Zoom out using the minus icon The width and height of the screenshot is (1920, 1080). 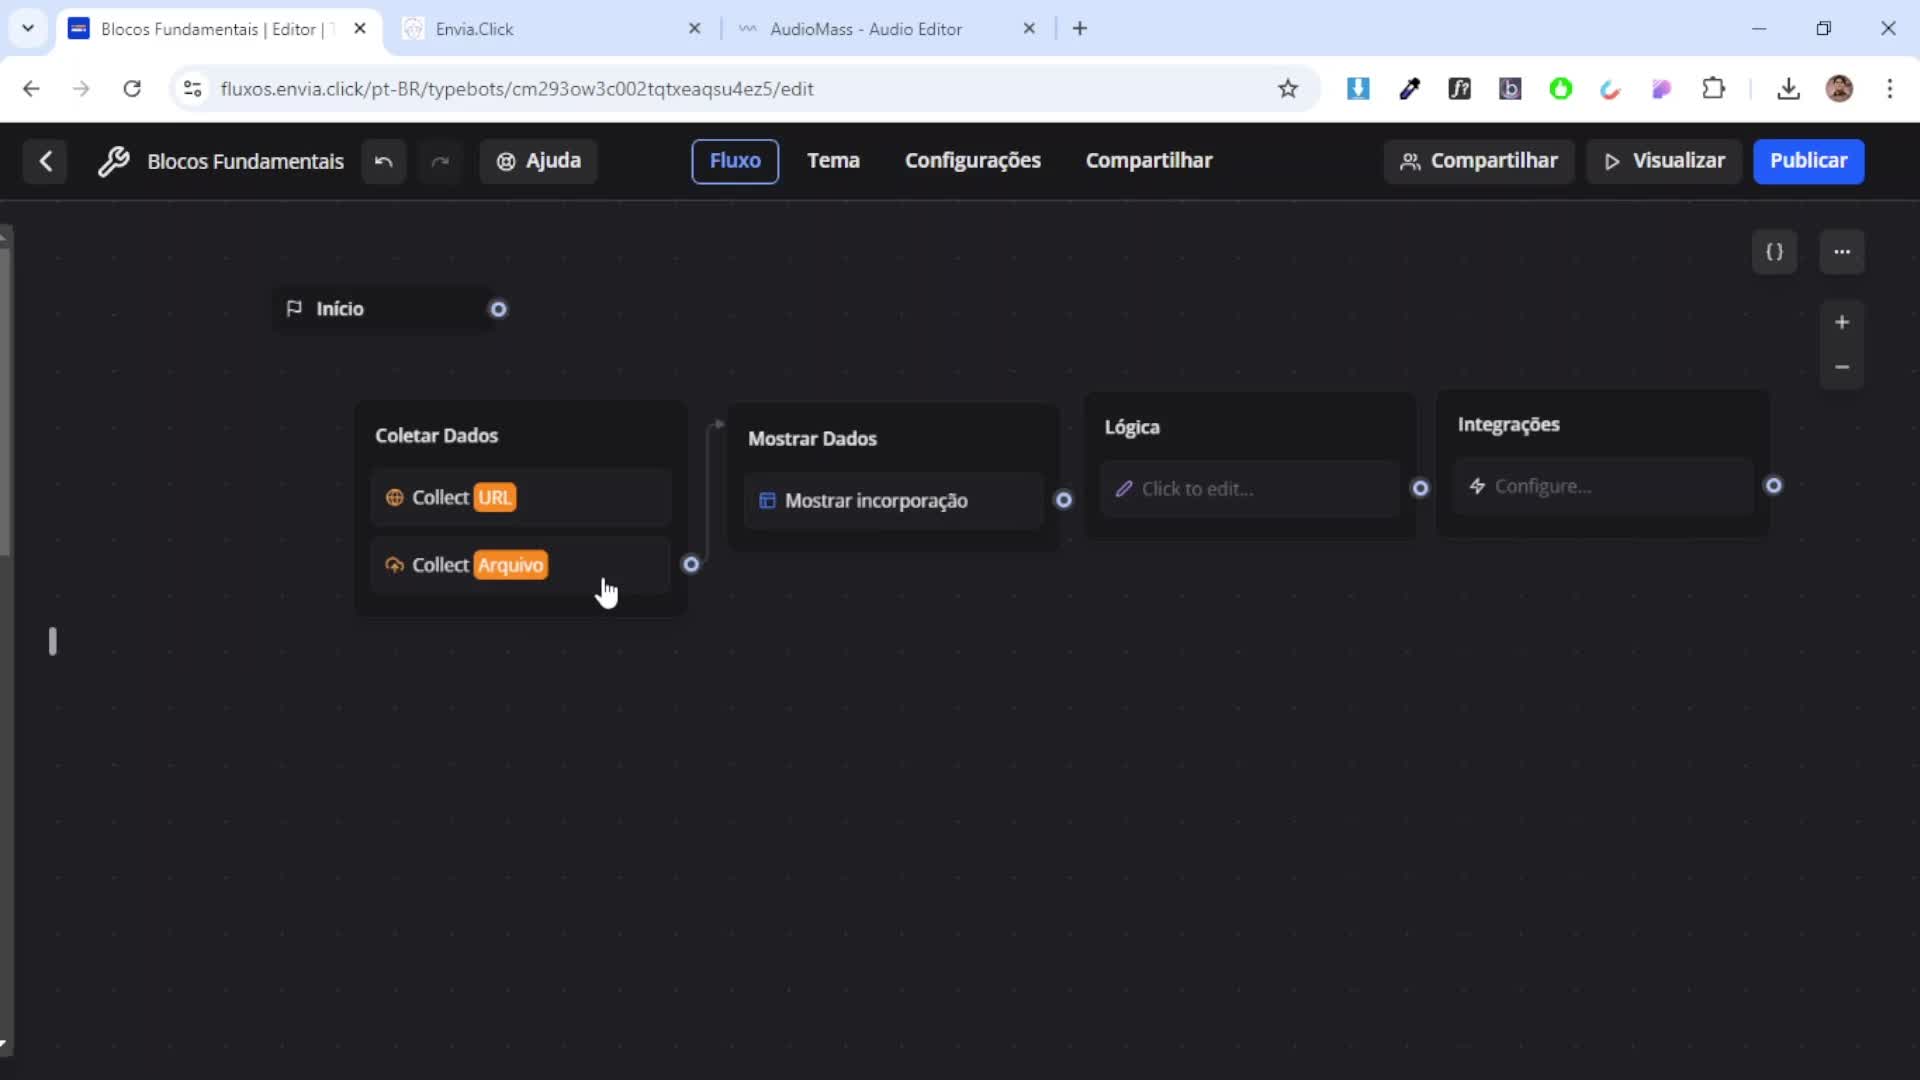point(1843,367)
